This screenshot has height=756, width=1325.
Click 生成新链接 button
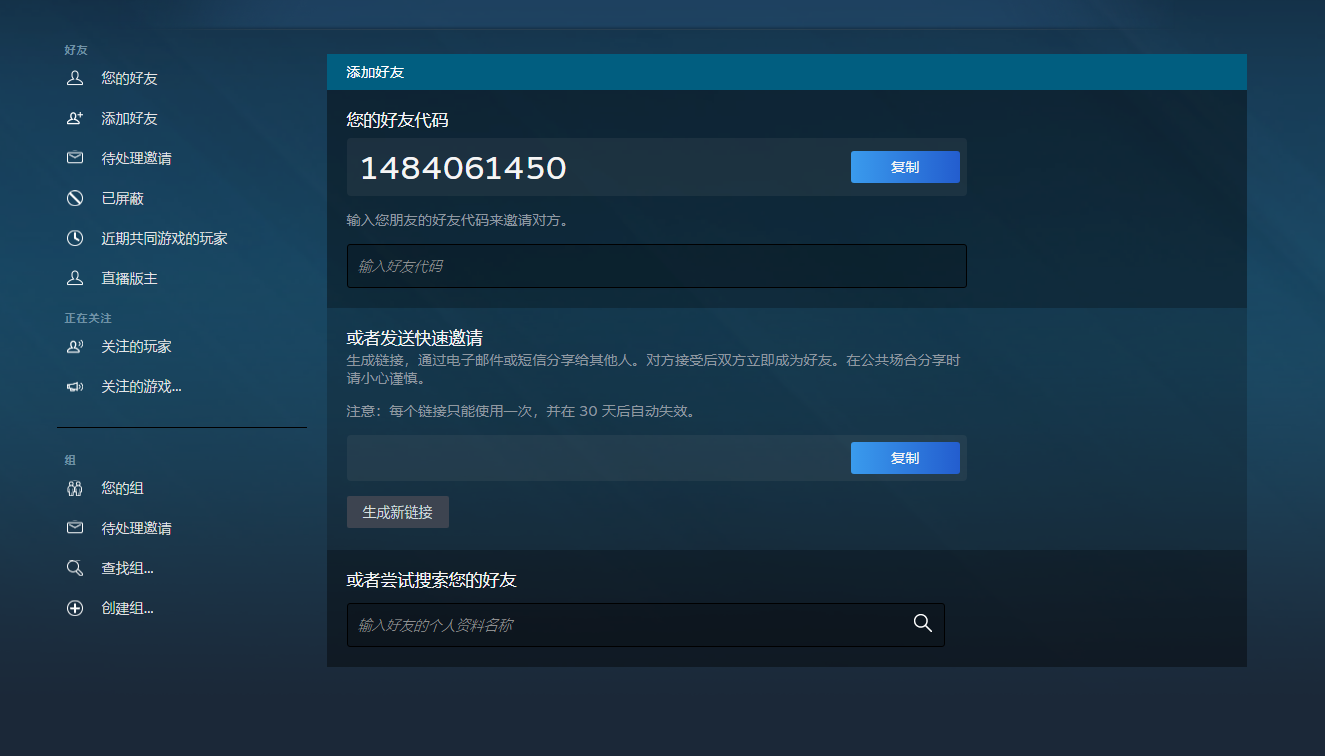(x=398, y=512)
